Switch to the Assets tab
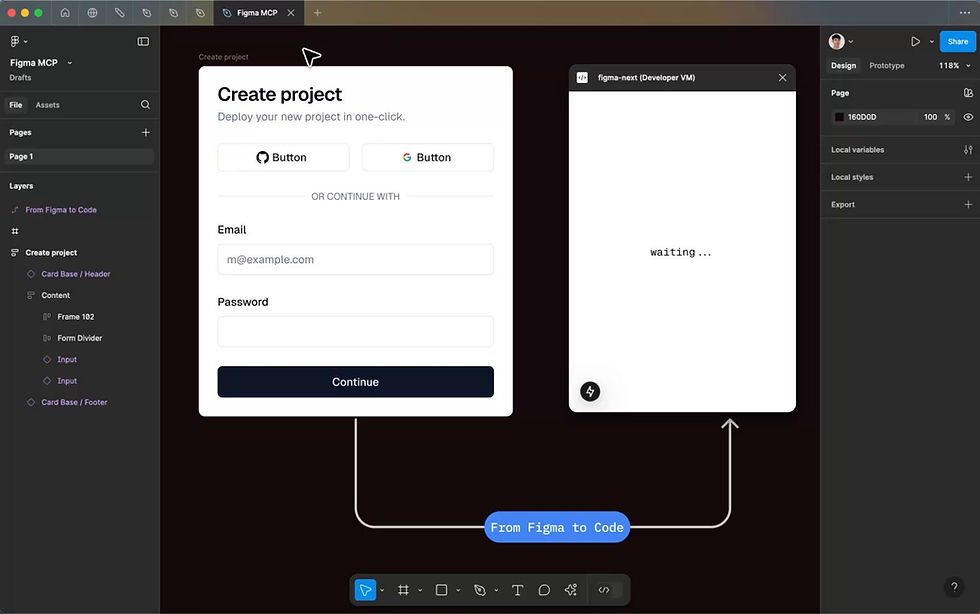 coord(48,105)
